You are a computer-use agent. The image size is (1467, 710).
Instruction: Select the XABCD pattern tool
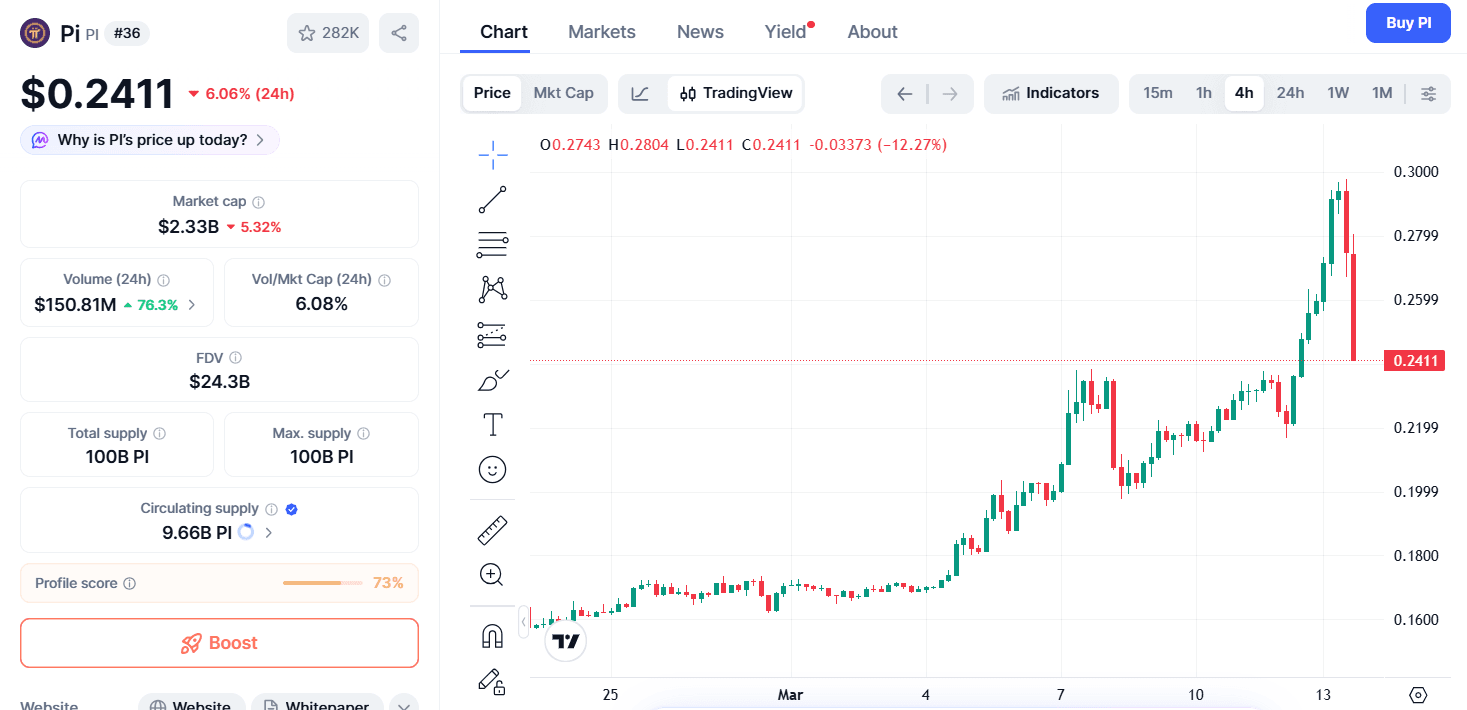[x=492, y=289]
